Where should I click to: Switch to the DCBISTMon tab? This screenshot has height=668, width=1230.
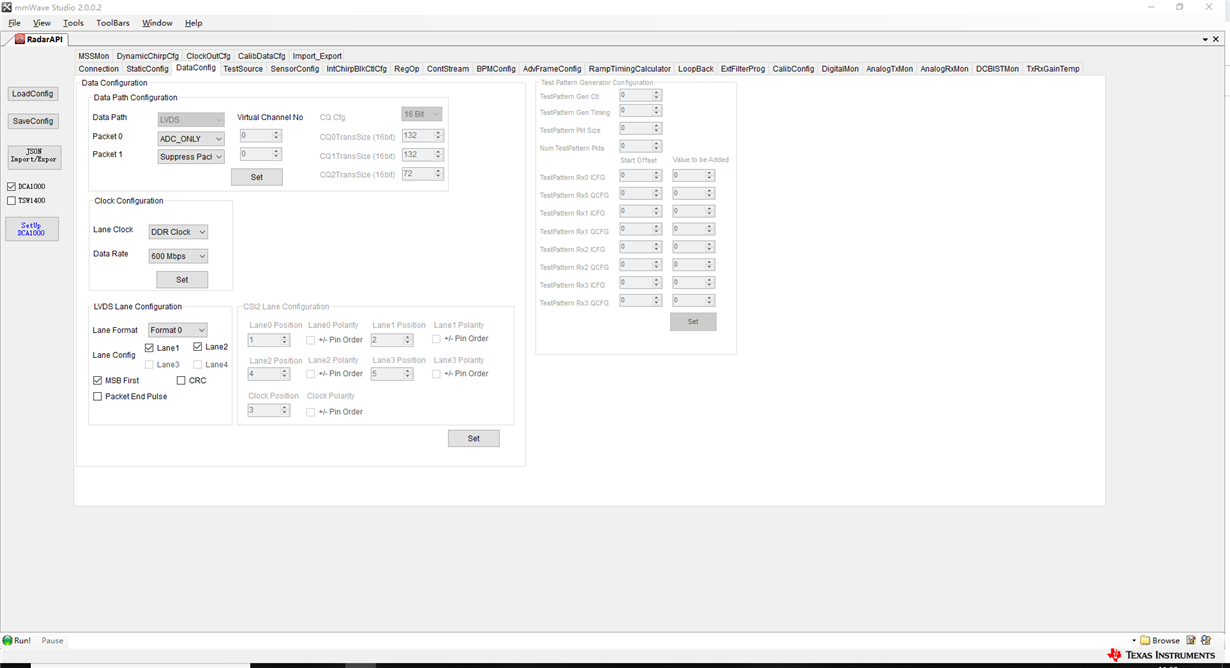(x=998, y=69)
